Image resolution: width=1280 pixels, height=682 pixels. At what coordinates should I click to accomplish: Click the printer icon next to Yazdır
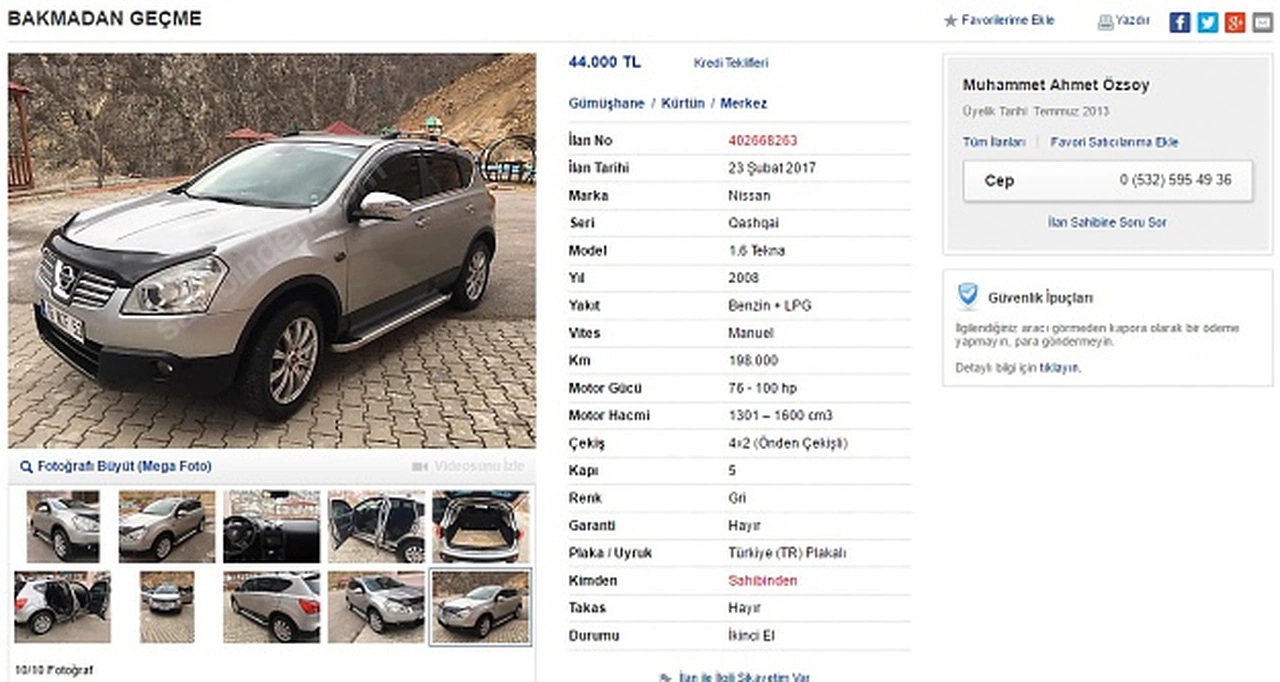pyautogui.click(x=1105, y=21)
